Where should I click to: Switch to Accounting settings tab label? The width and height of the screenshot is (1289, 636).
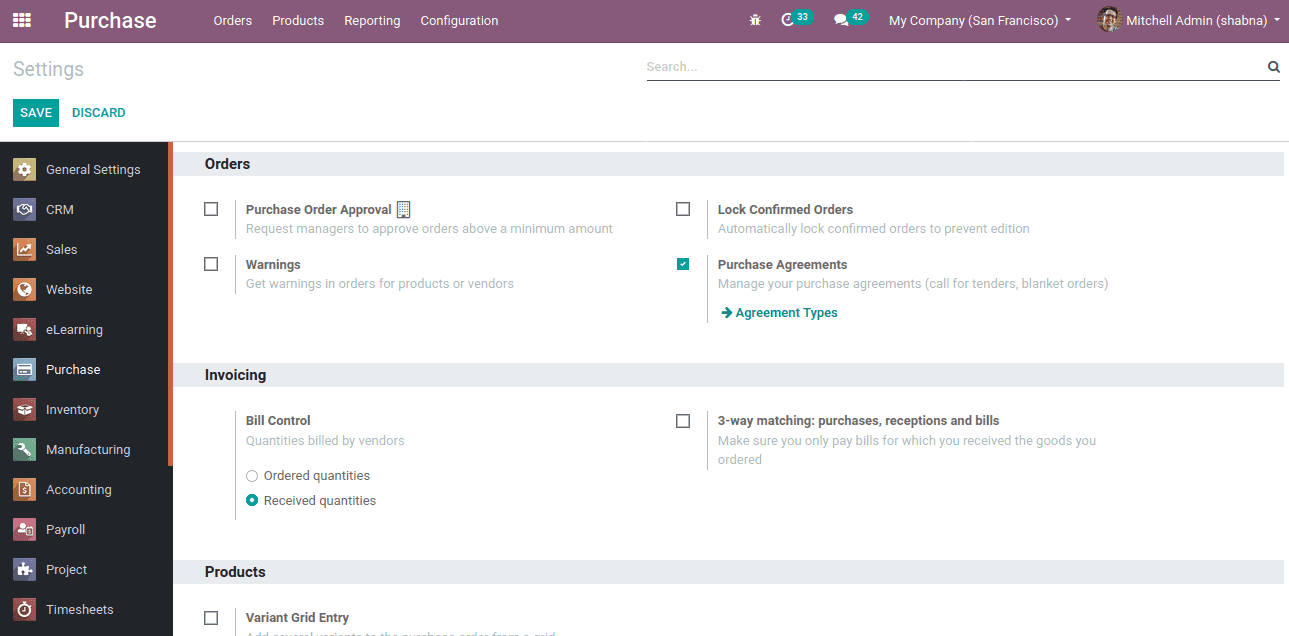pyautogui.click(x=78, y=490)
